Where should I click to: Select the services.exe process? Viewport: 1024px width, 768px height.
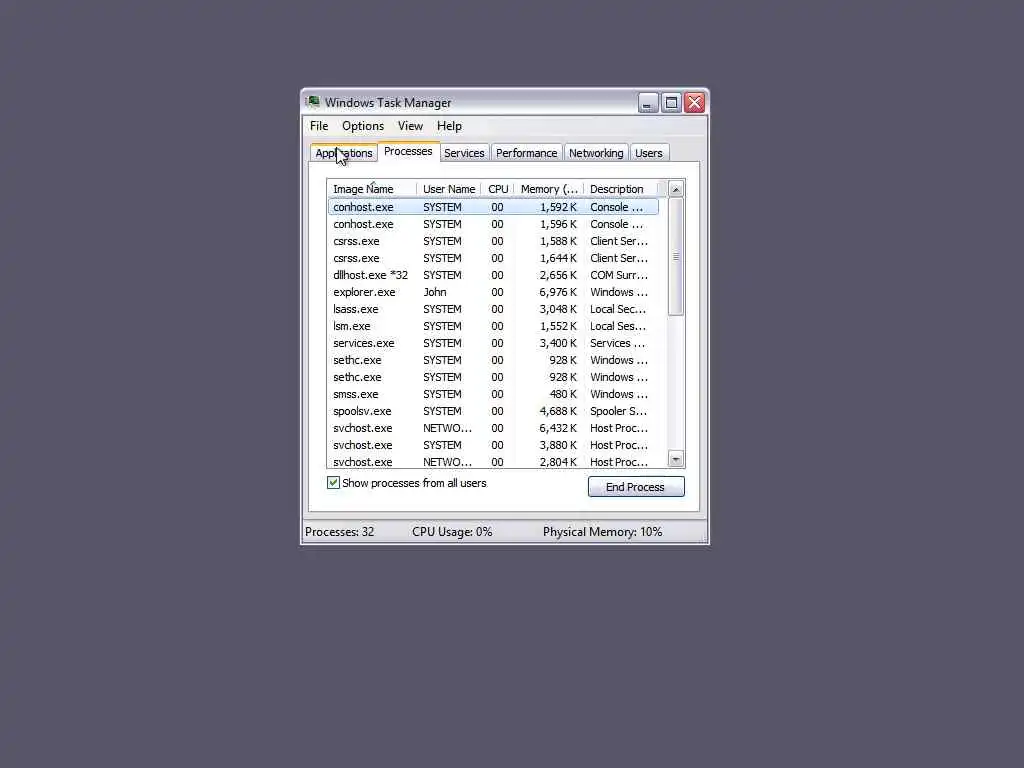point(493,343)
